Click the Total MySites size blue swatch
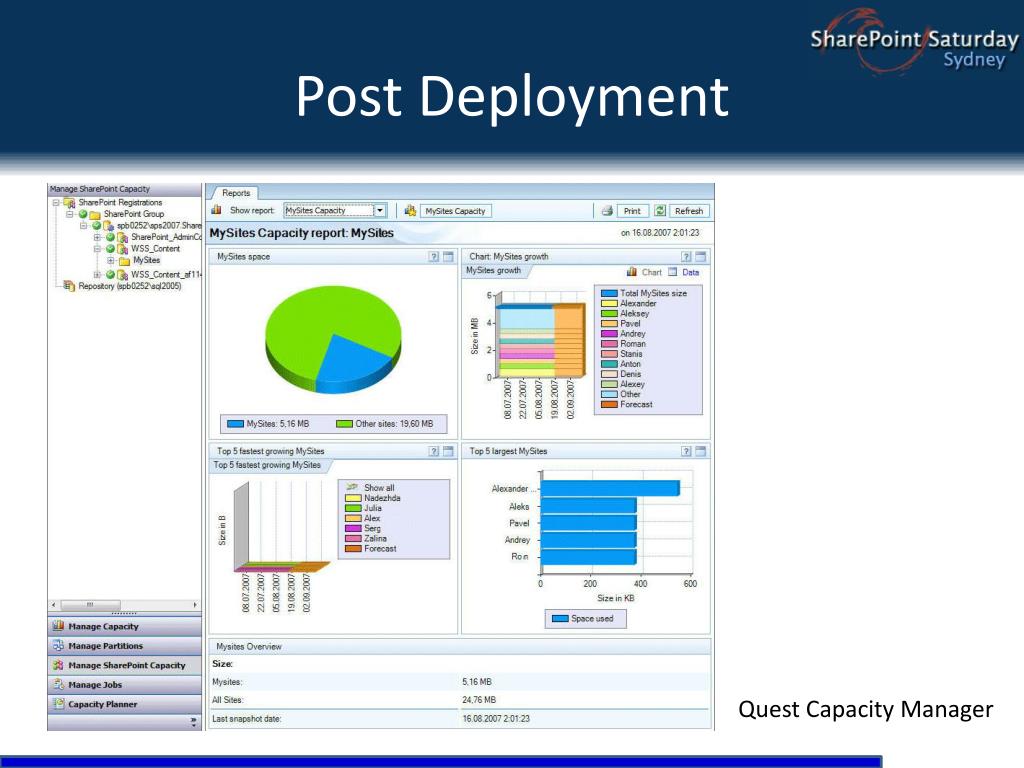Viewport: 1024px width, 768px height. pos(609,293)
